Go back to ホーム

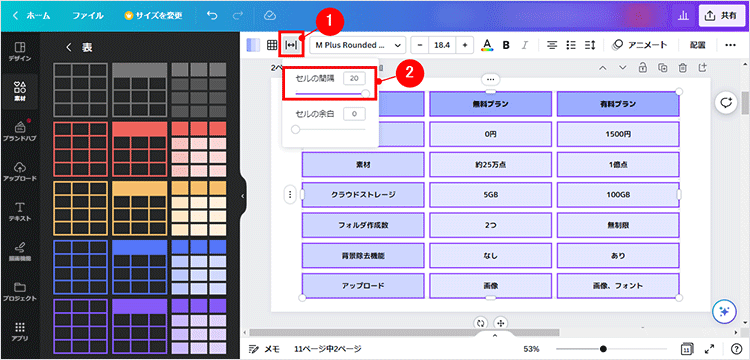tap(32, 15)
